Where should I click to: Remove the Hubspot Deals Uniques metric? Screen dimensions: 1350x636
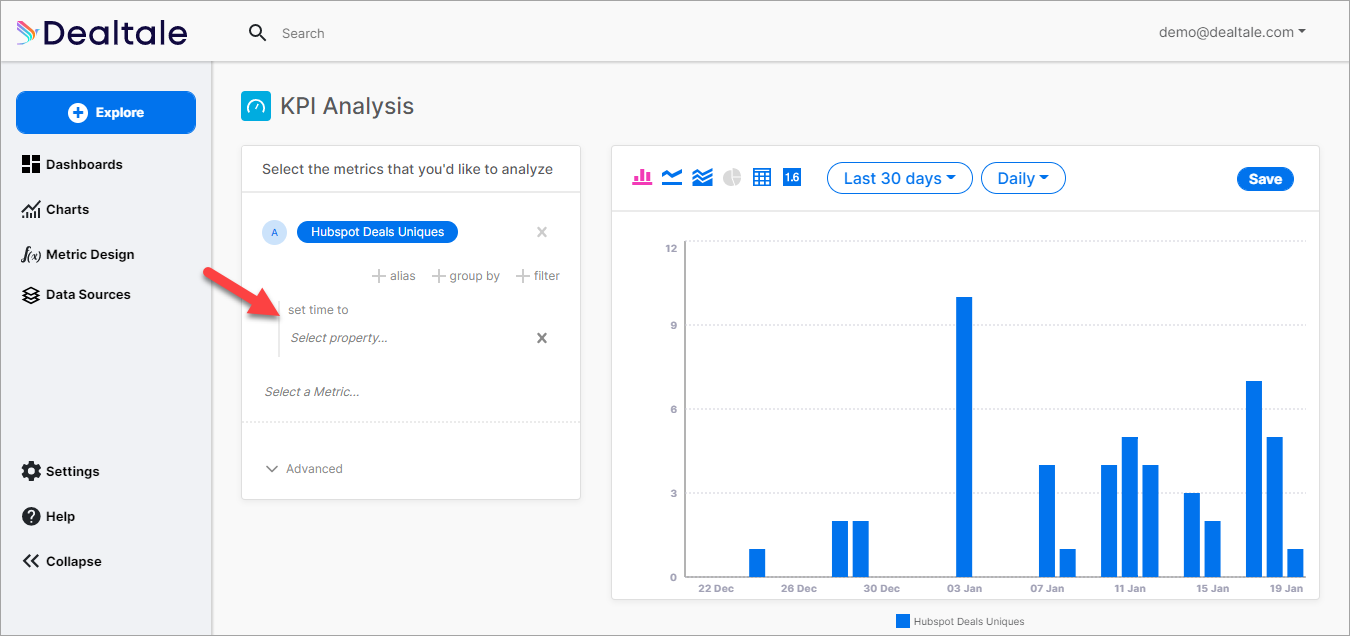542,232
